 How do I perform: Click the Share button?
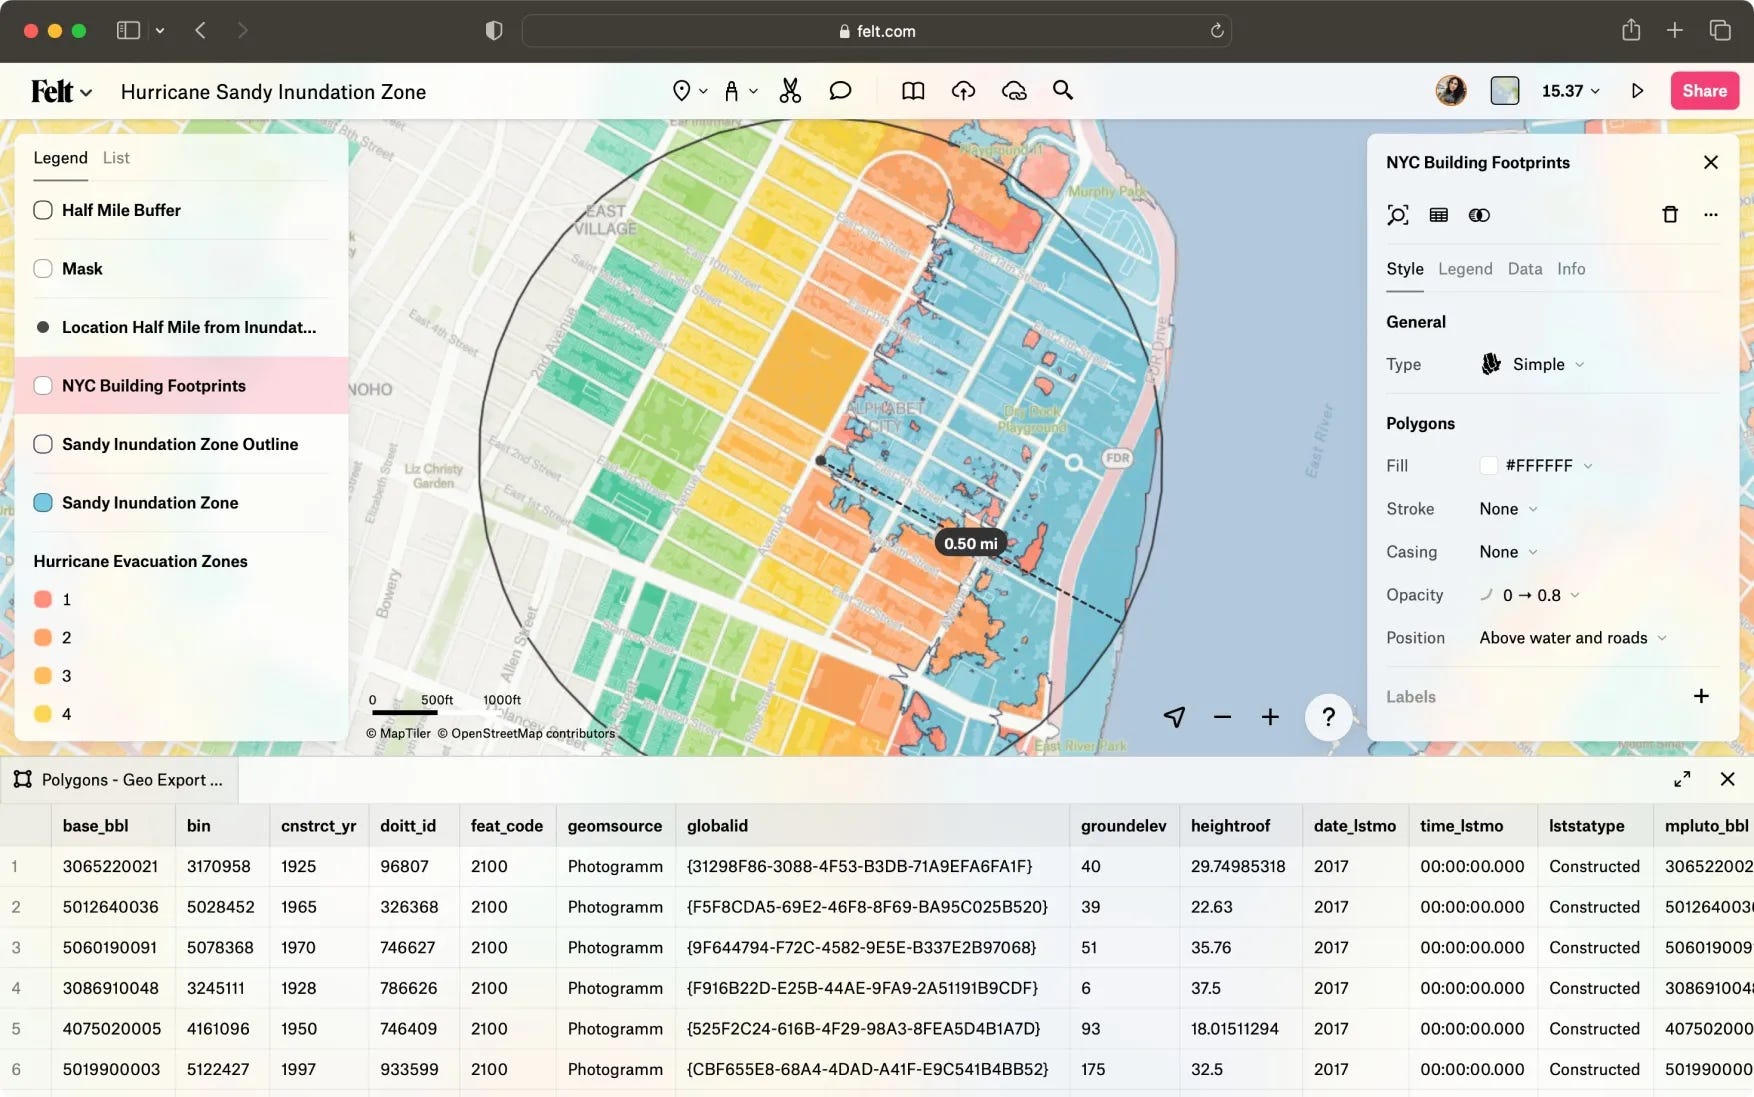[x=1704, y=91]
